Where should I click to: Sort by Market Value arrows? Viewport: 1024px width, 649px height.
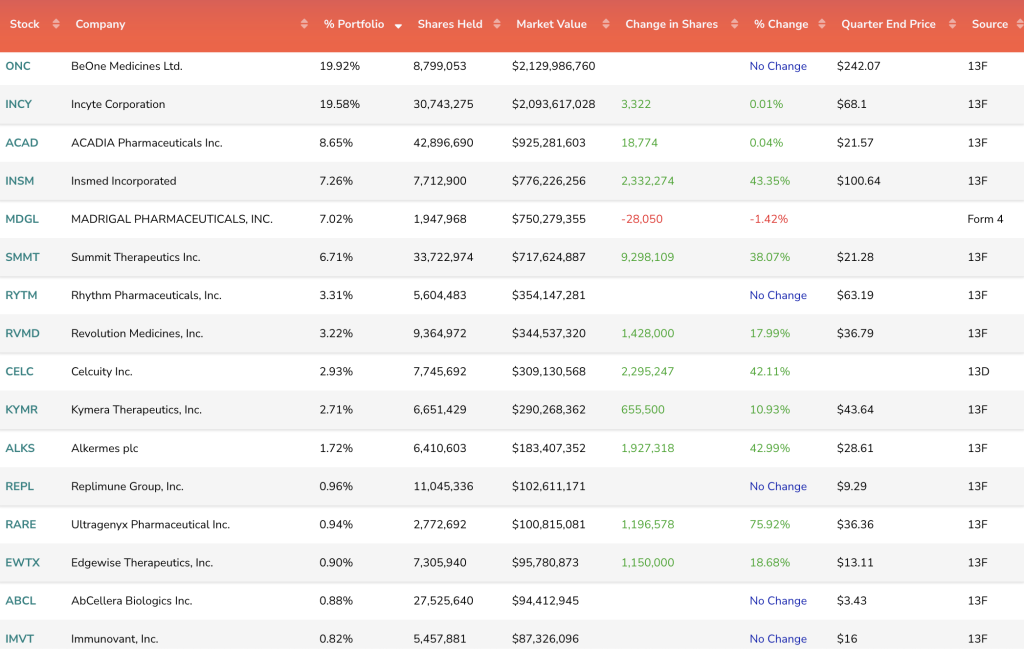pos(606,24)
